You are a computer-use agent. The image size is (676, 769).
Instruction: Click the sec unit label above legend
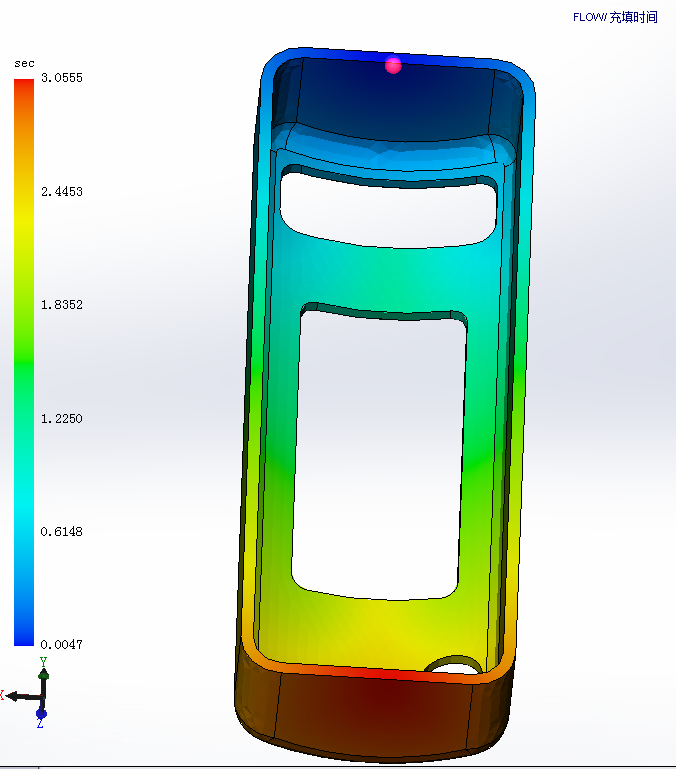(x=24, y=63)
